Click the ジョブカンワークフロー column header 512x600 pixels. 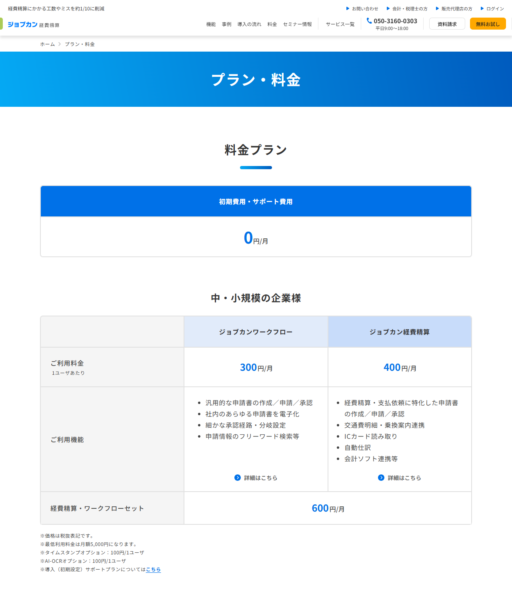coord(256,332)
